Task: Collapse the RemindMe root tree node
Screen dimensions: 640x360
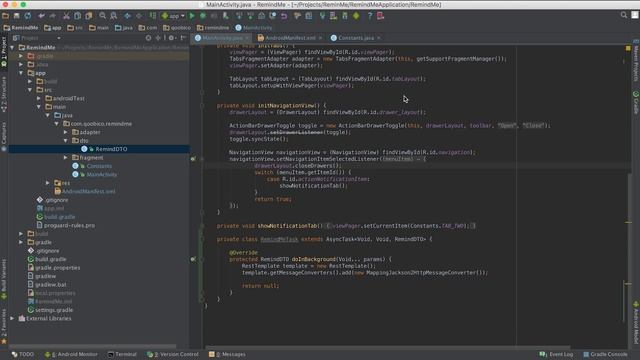Action: click(13, 47)
